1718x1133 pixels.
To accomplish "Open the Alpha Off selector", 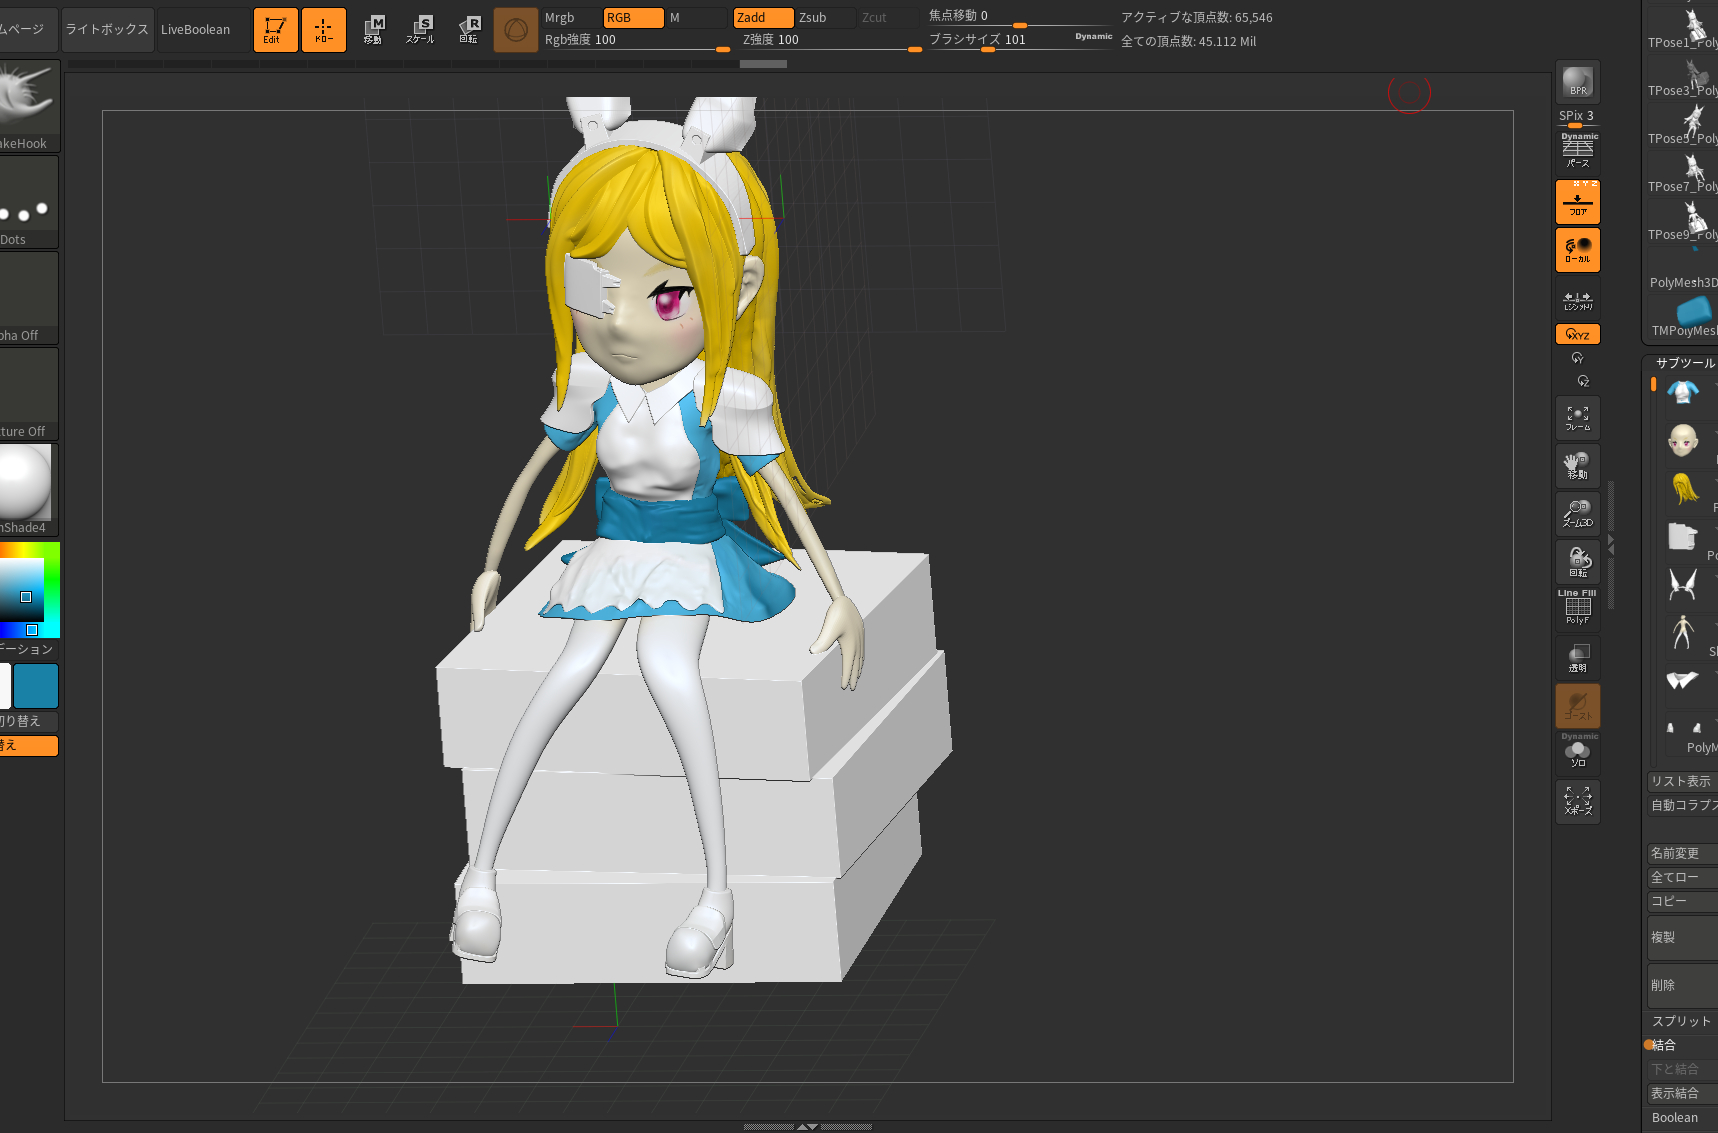I will pos(29,298).
